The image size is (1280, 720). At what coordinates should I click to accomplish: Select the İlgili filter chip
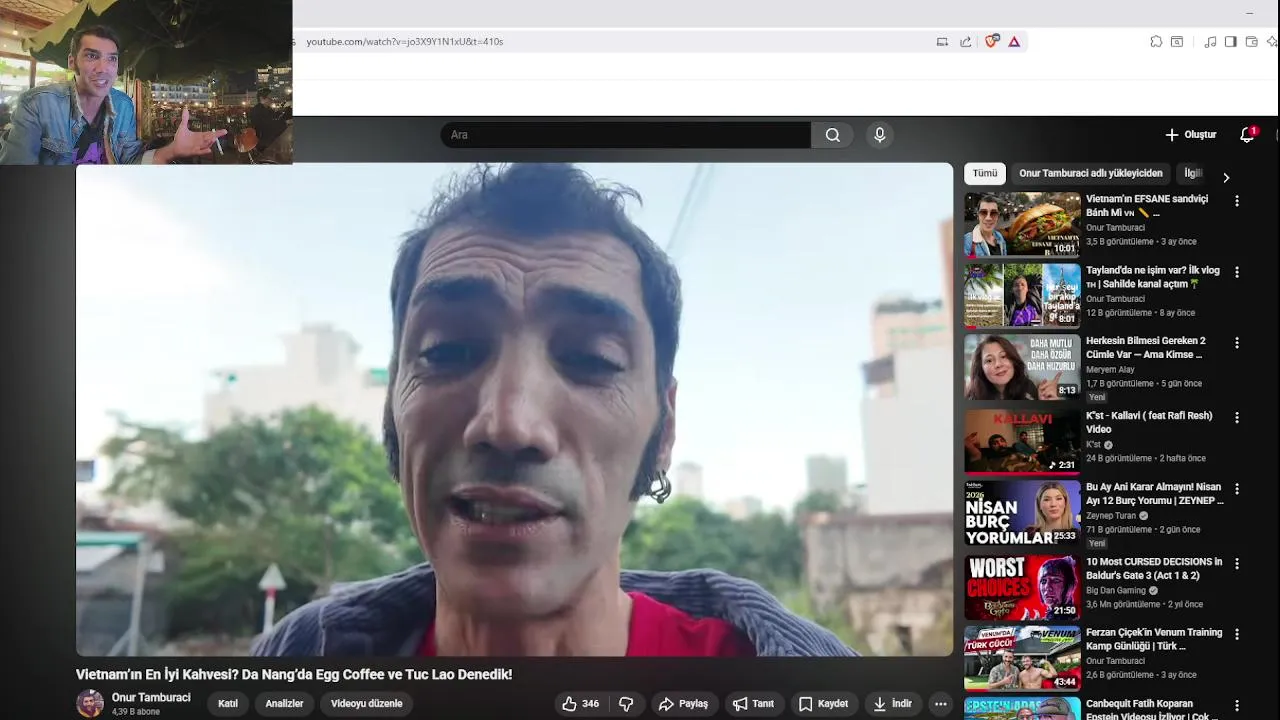click(1193, 173)
